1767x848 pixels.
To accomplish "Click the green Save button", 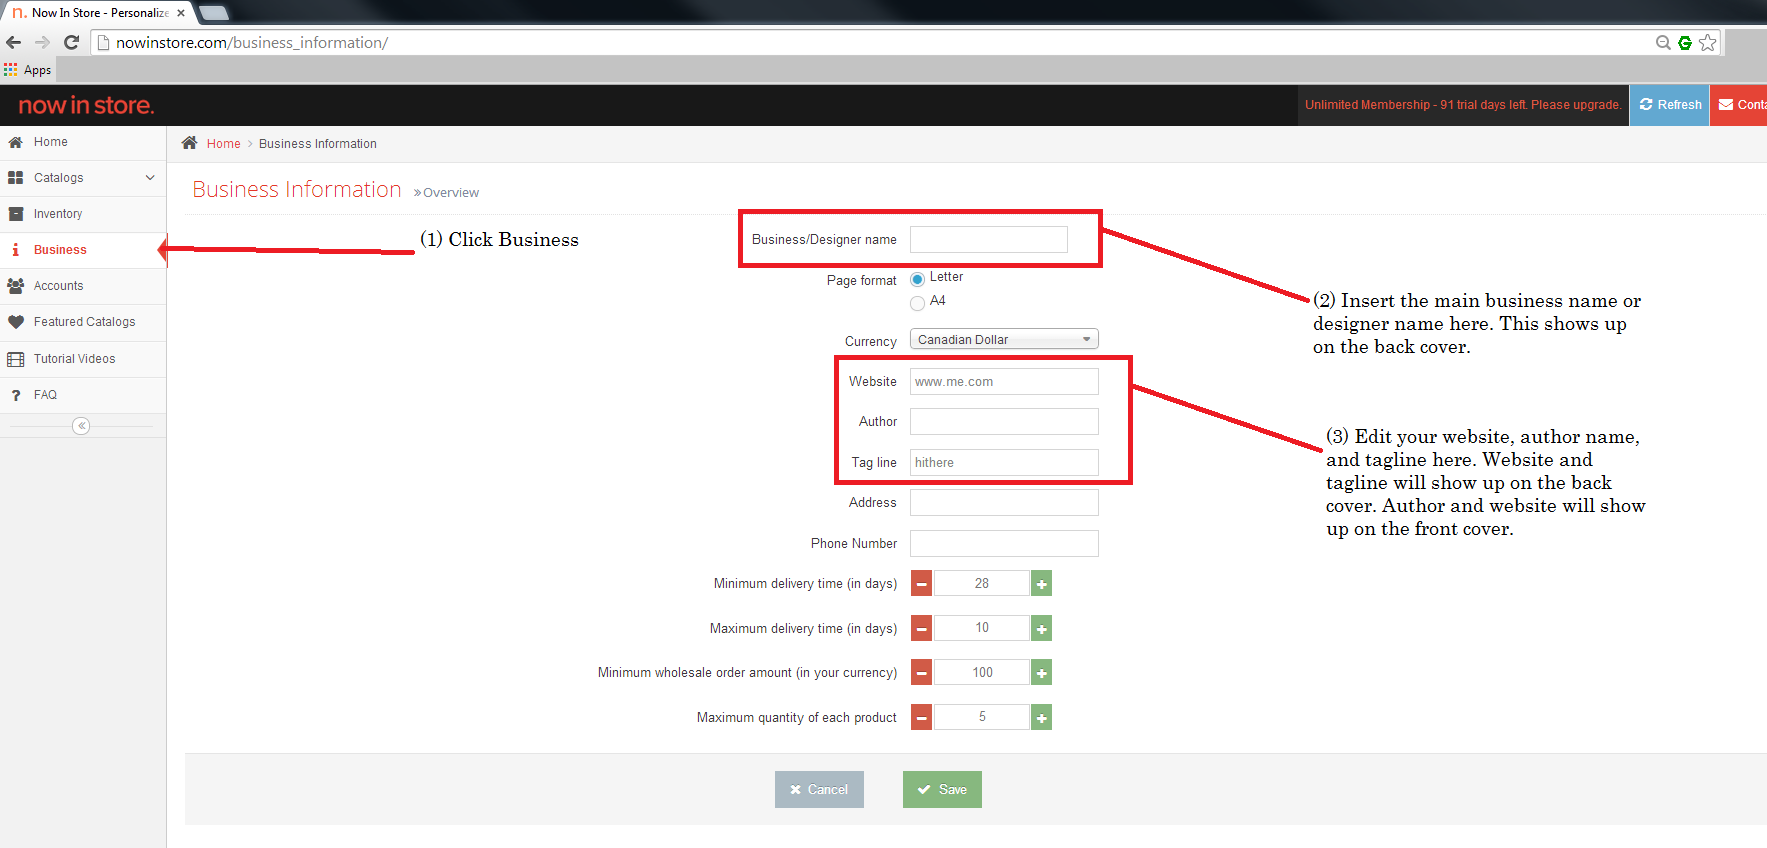I will pos(941,789).
